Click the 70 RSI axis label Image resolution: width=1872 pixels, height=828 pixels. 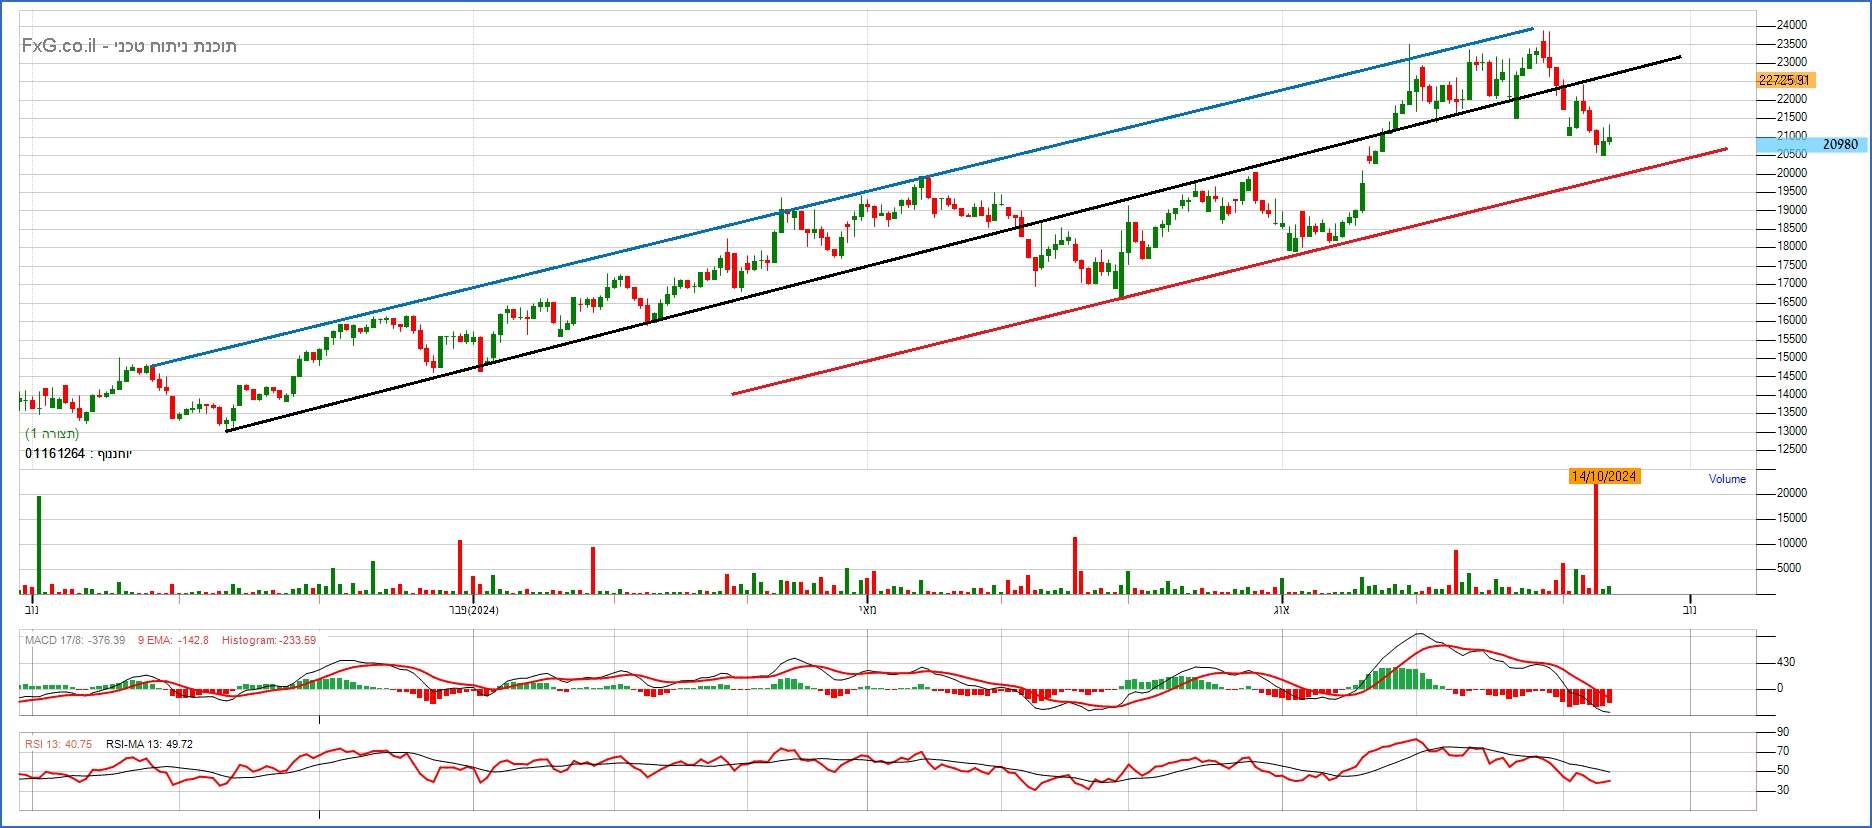pyautogui.click(x=1782, y=751)
